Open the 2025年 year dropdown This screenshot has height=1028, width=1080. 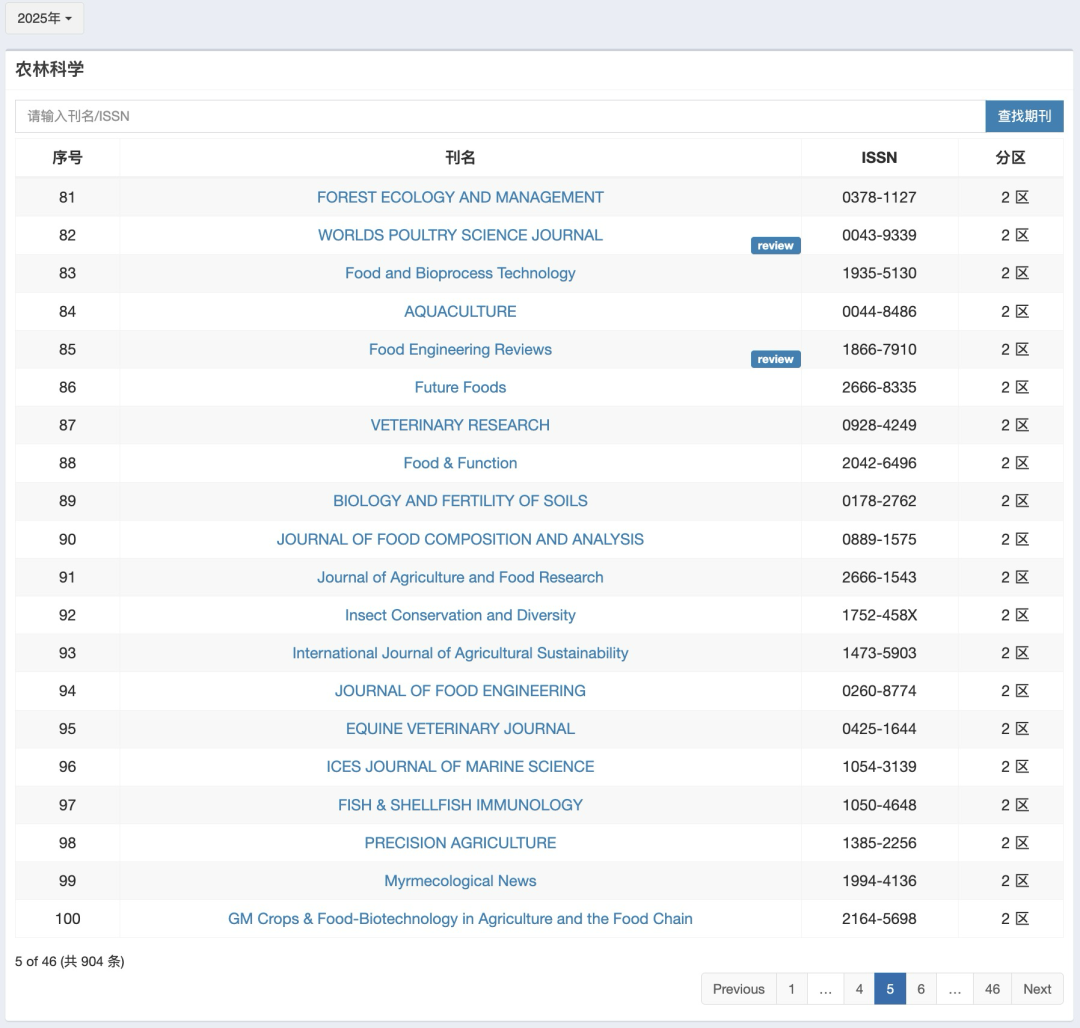point(45,18)
